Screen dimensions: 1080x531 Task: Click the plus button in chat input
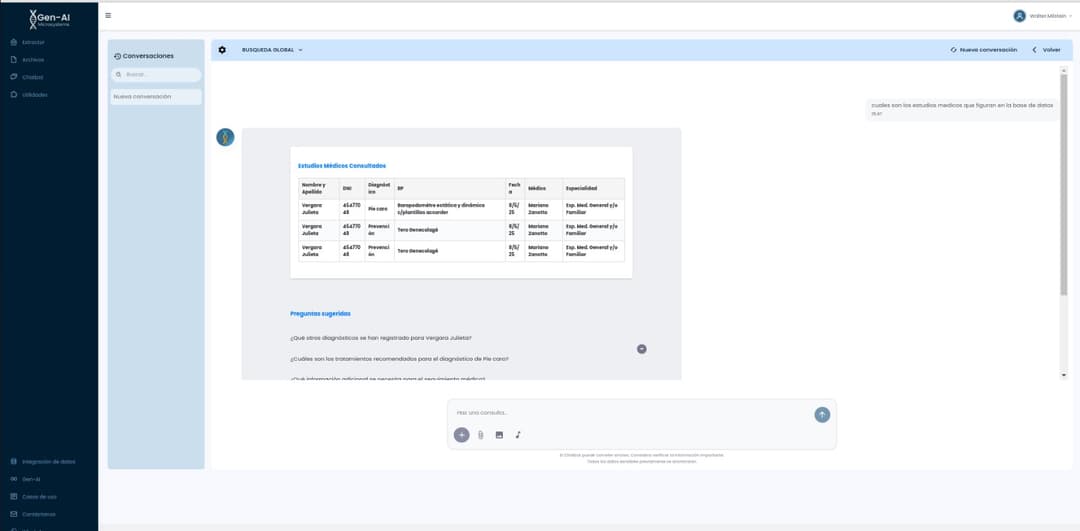pyautogui.click(x=461, y=435)
